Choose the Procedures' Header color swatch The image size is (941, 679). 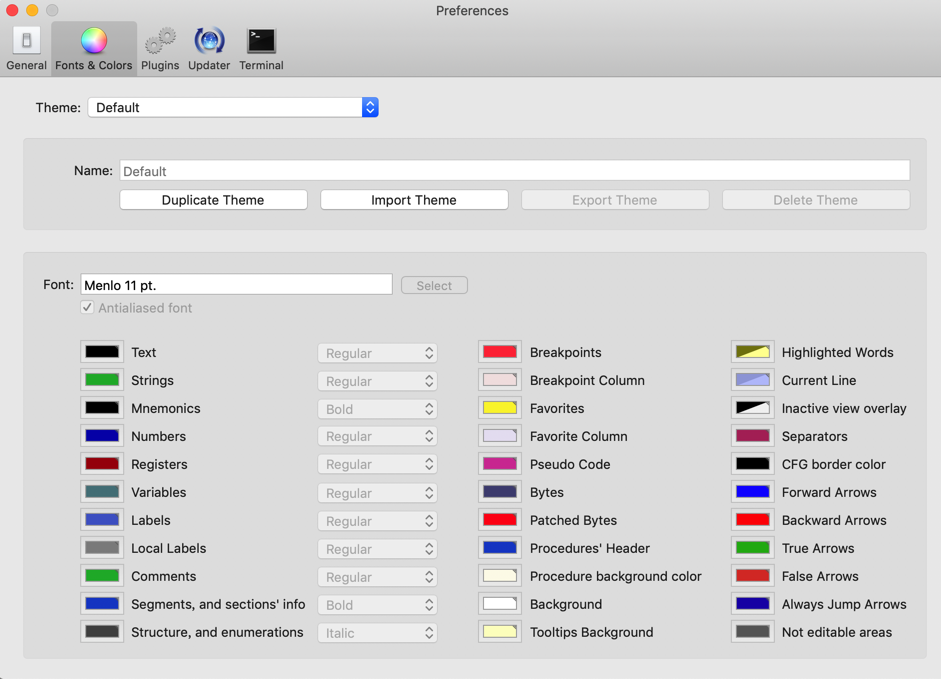click(500, 548)
